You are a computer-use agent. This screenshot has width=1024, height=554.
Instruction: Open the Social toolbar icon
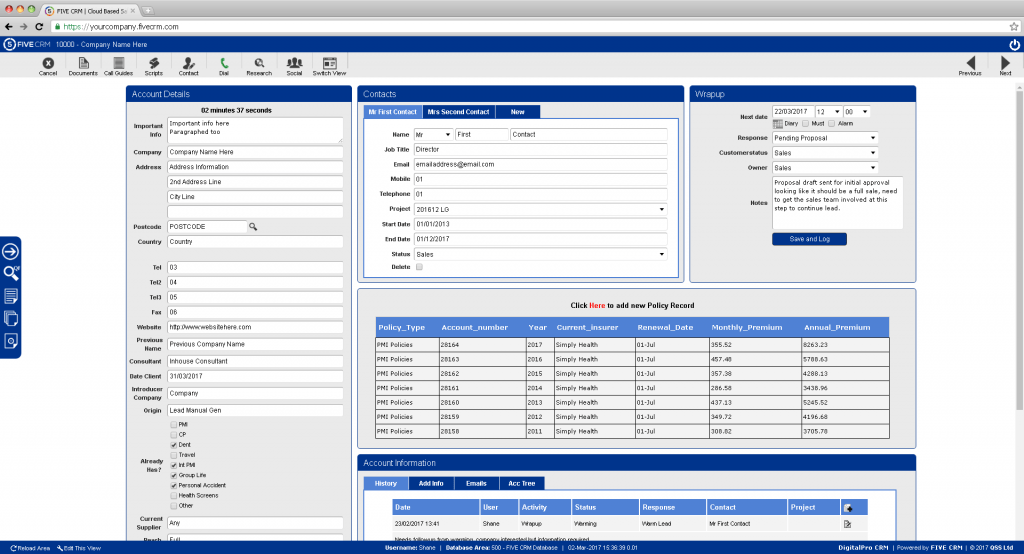295,65
